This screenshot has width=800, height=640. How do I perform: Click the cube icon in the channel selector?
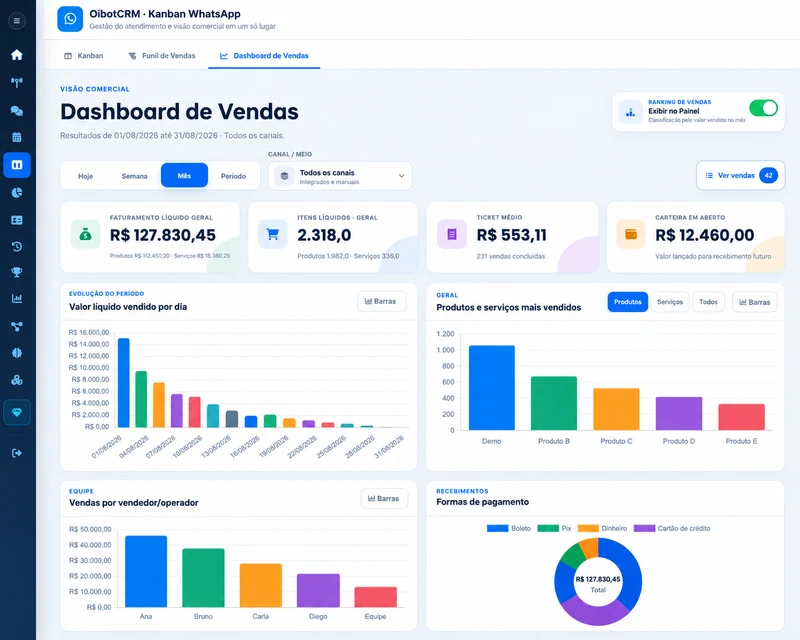pyautogui.click(x=284, y=176)
